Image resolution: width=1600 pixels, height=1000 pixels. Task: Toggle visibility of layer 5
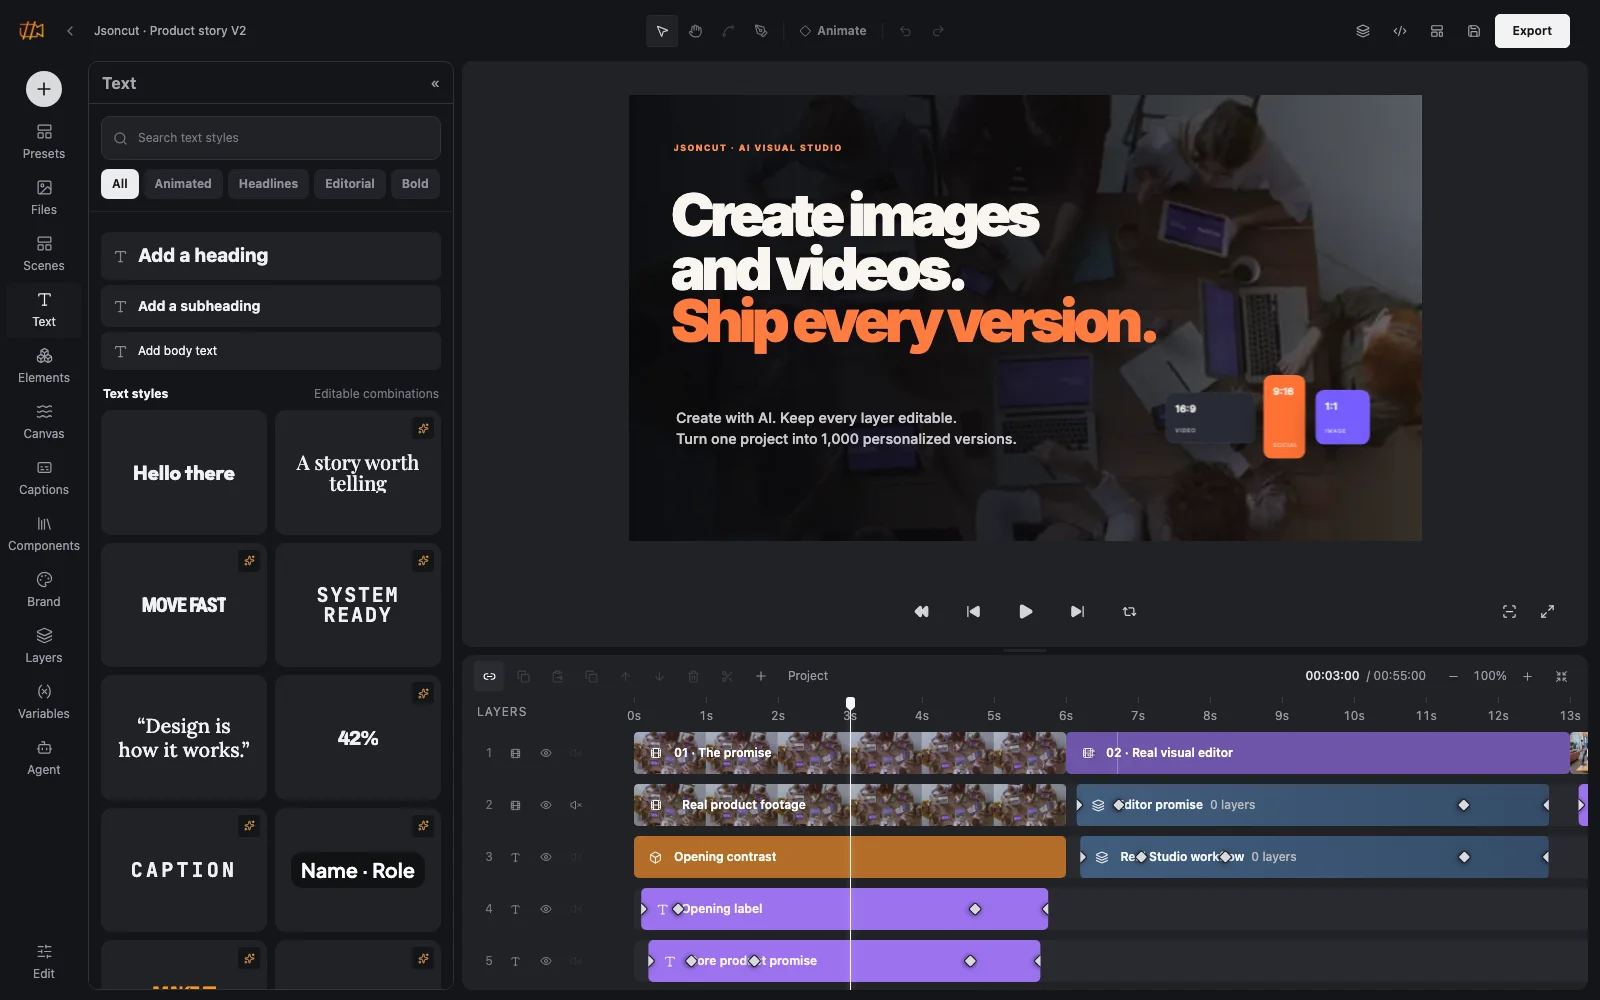tap(546, 961)
